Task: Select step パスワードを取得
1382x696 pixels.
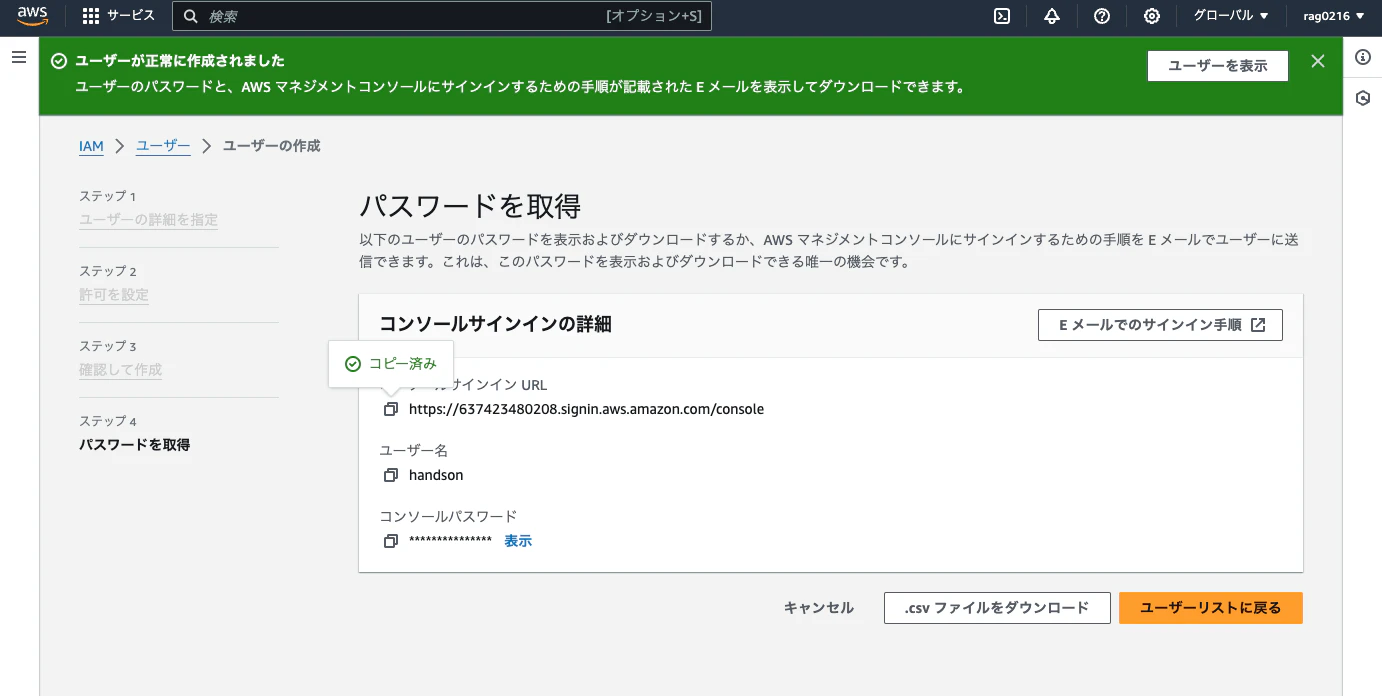Action: 135,445
